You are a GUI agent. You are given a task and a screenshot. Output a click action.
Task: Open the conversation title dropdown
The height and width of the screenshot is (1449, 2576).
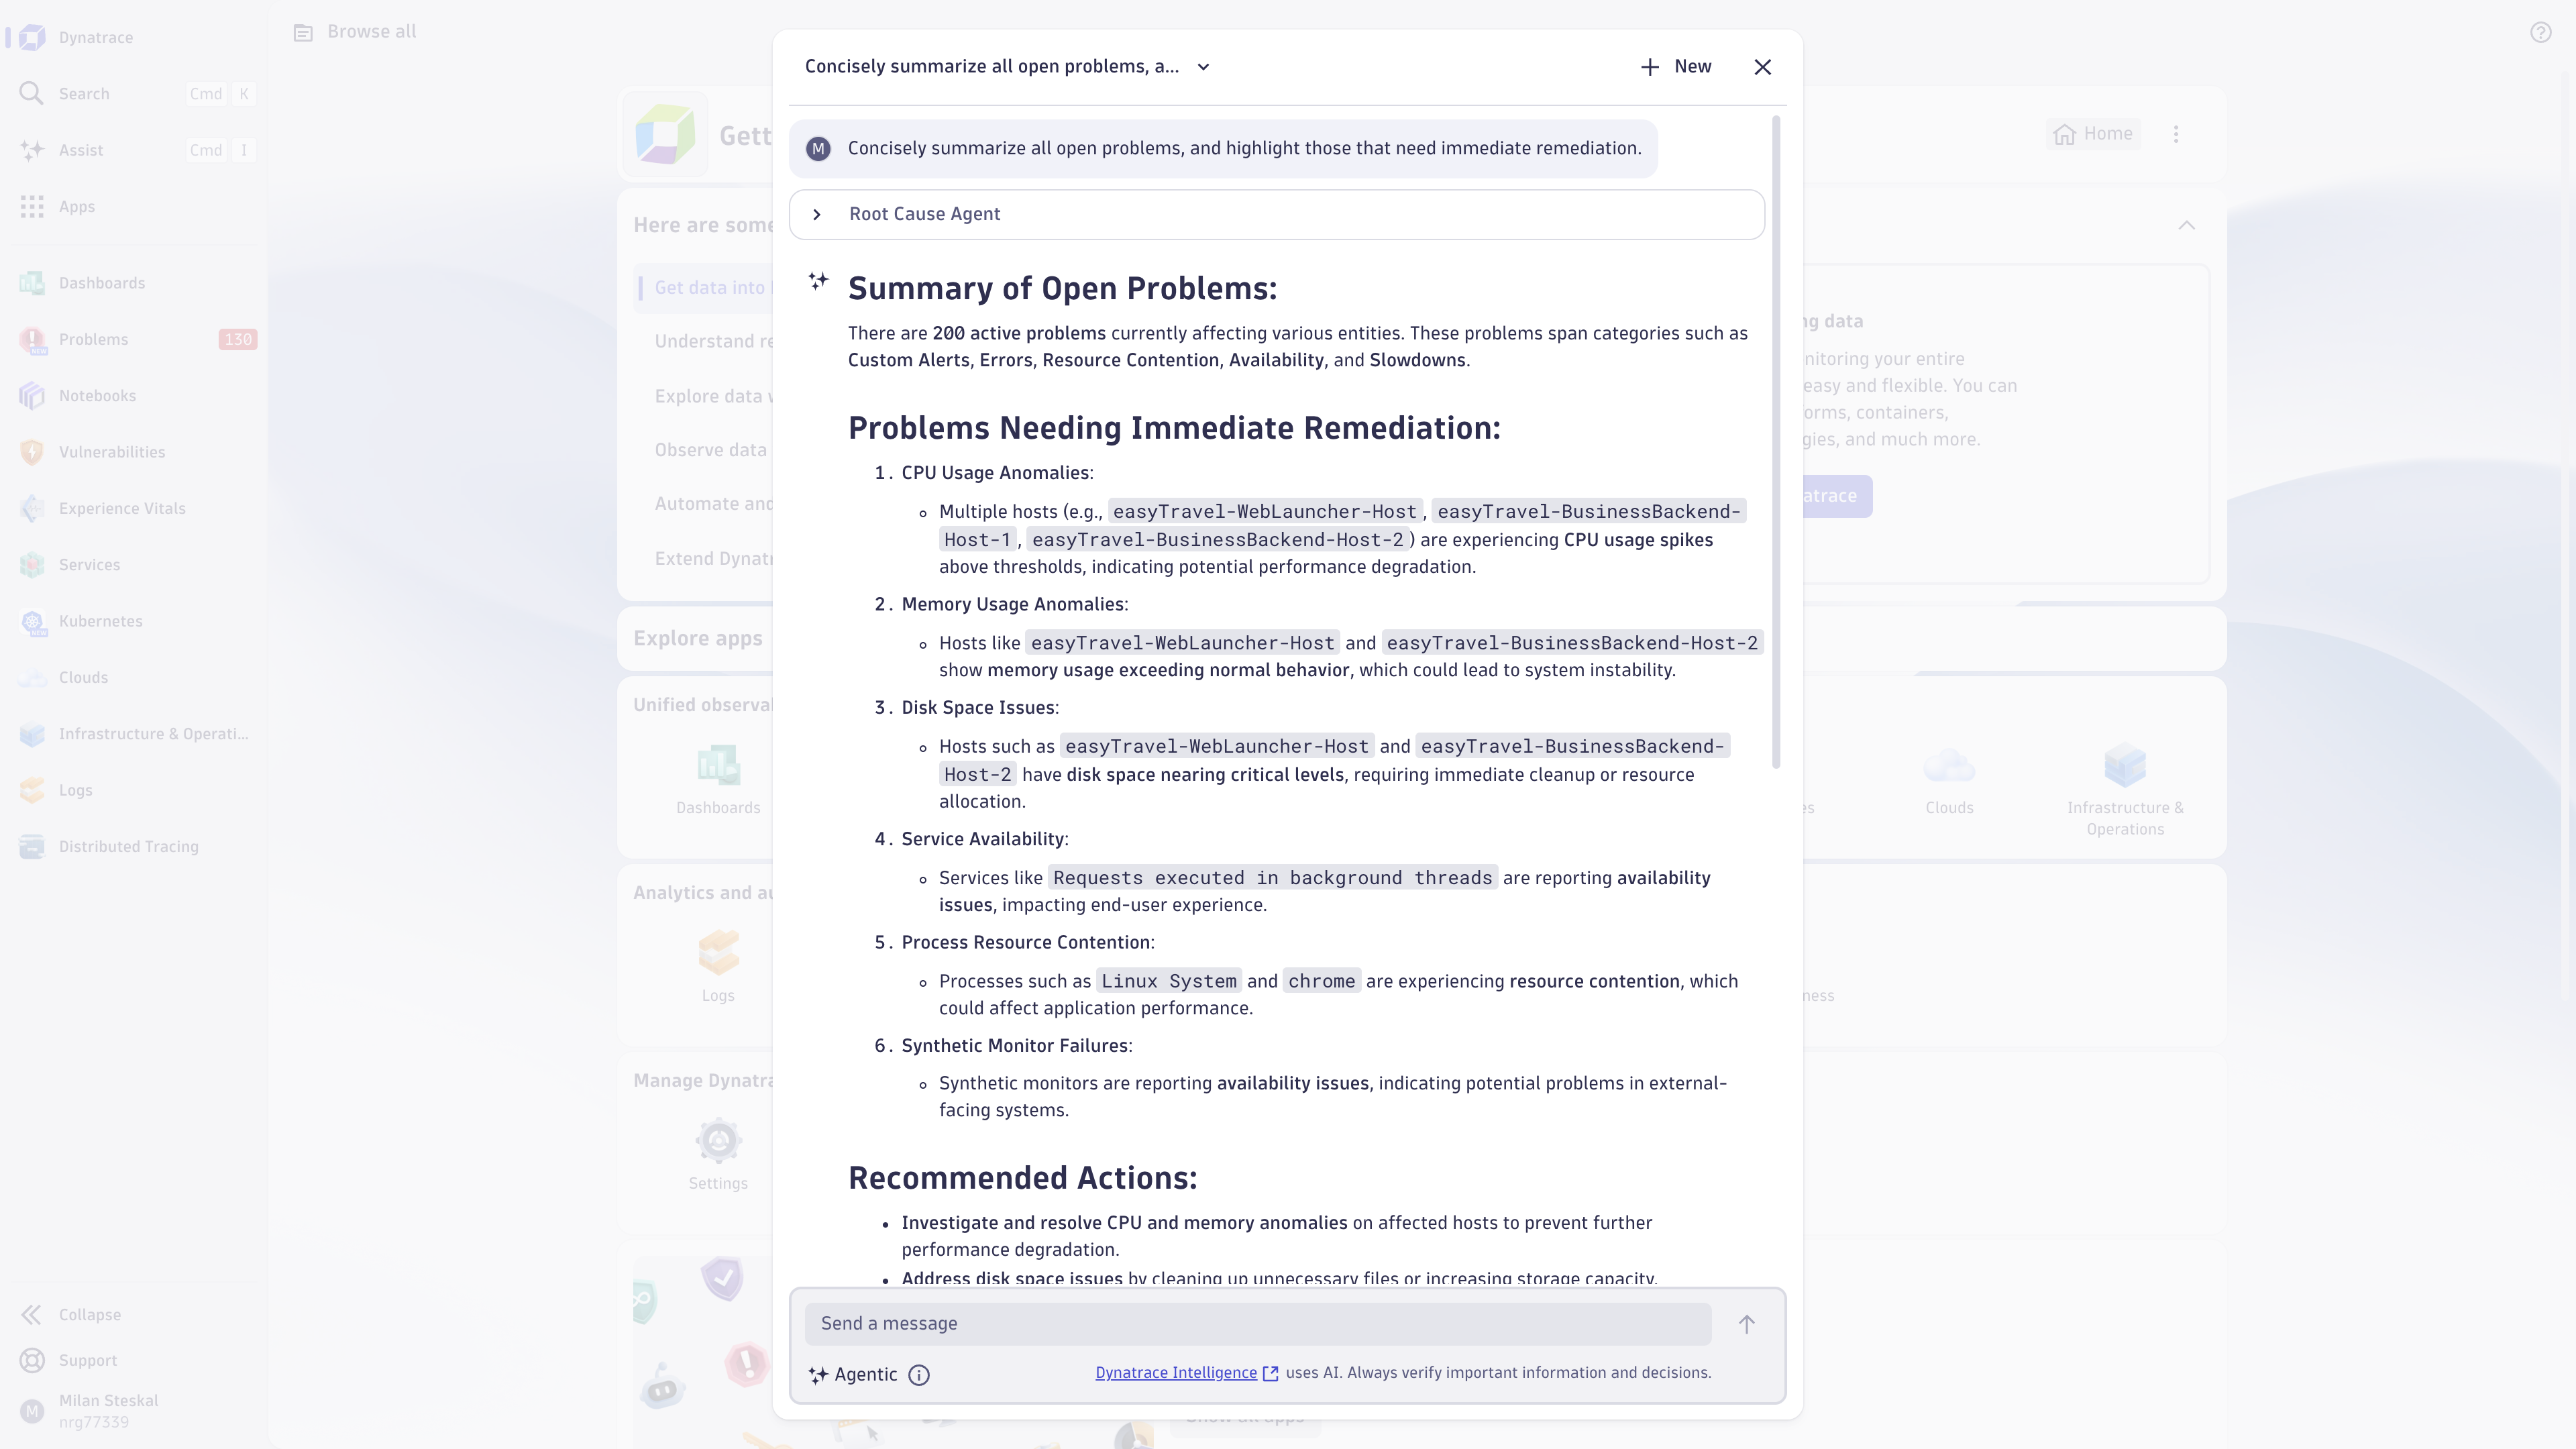[x=1203, y=67]
